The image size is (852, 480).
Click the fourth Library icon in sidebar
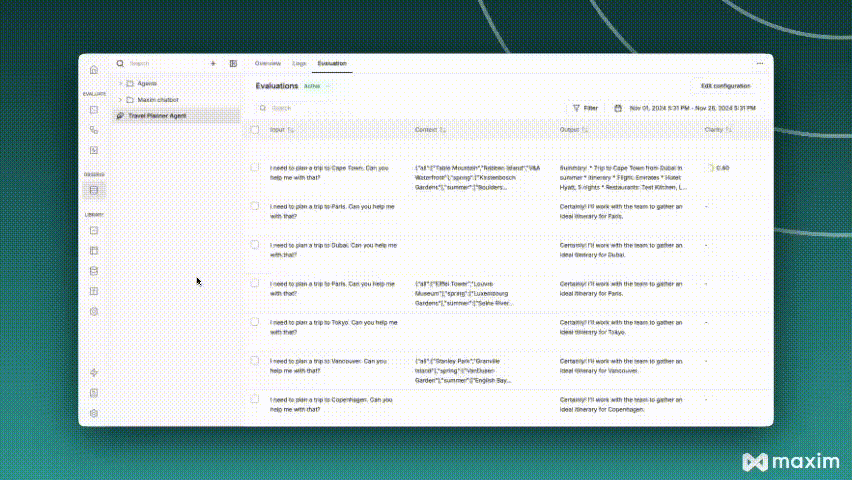pos(94,291)
